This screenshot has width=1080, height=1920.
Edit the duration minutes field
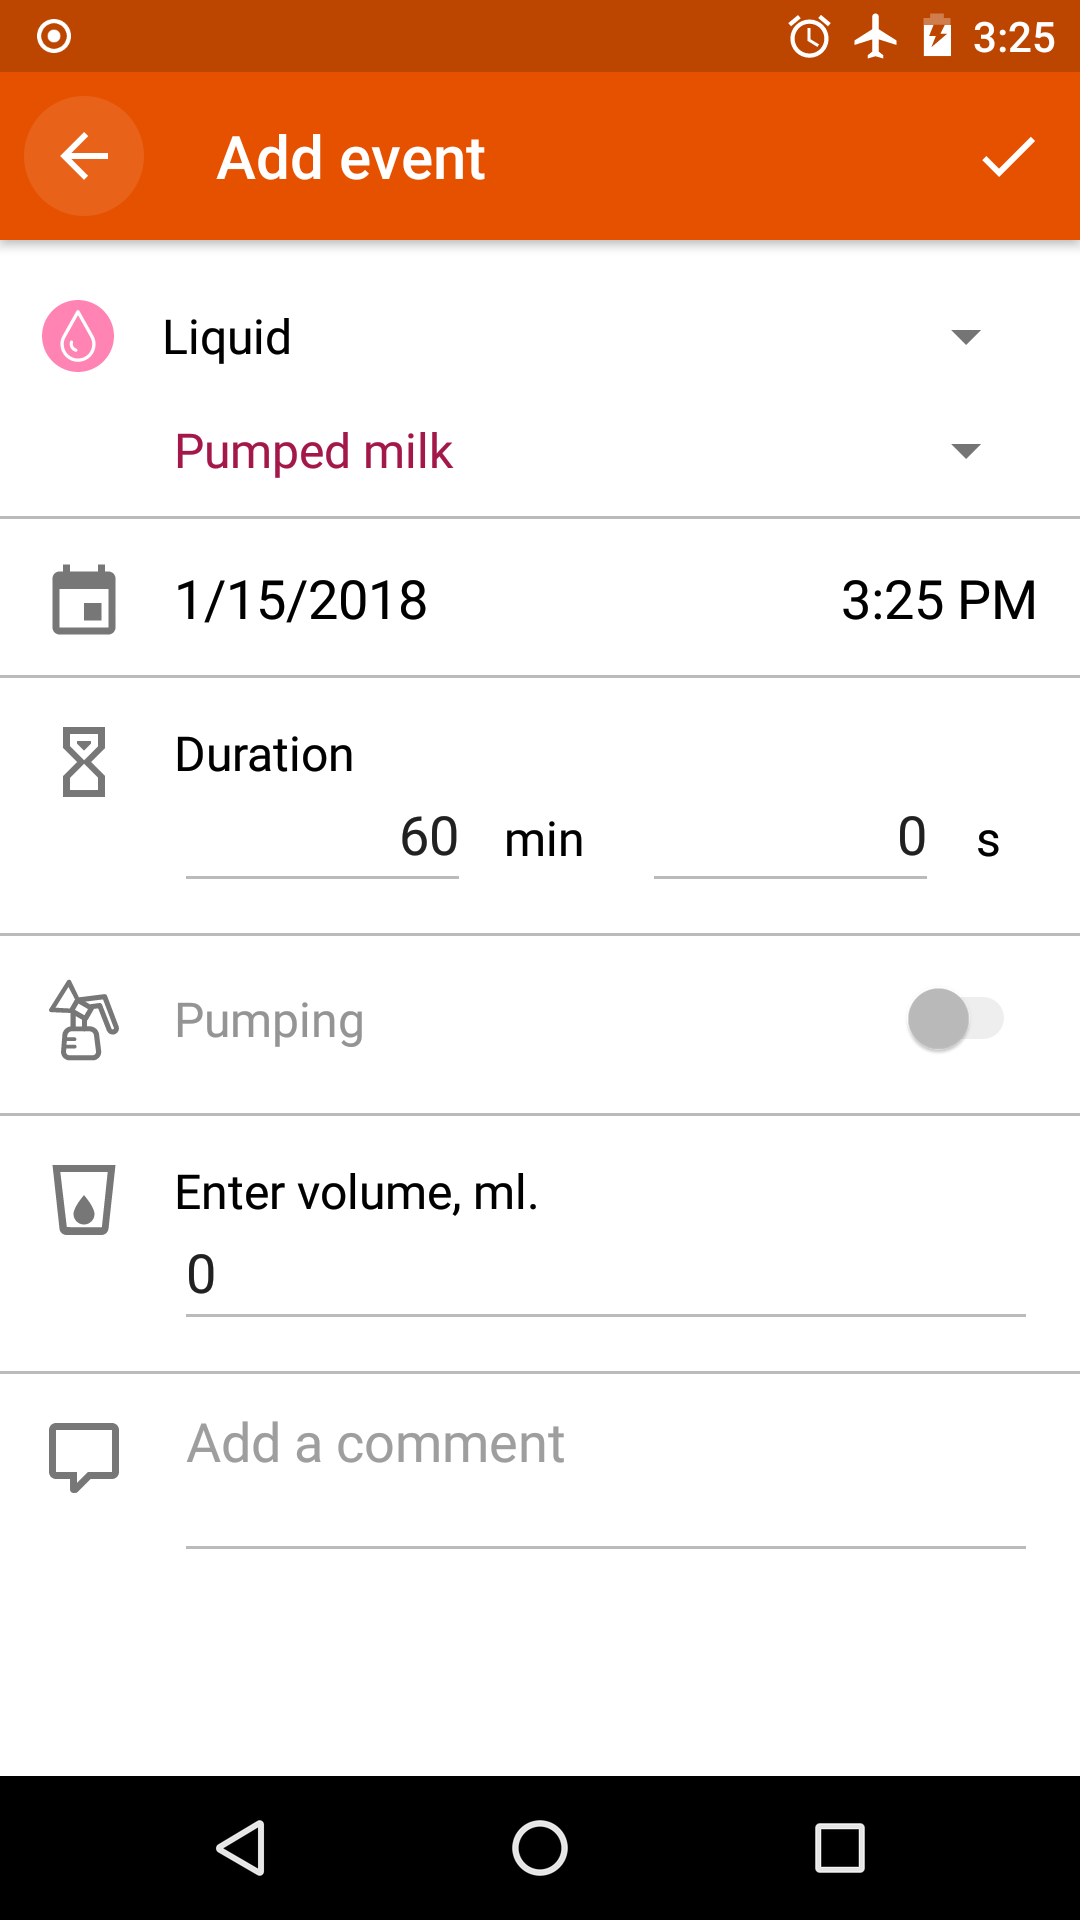[x=323, y=838]
